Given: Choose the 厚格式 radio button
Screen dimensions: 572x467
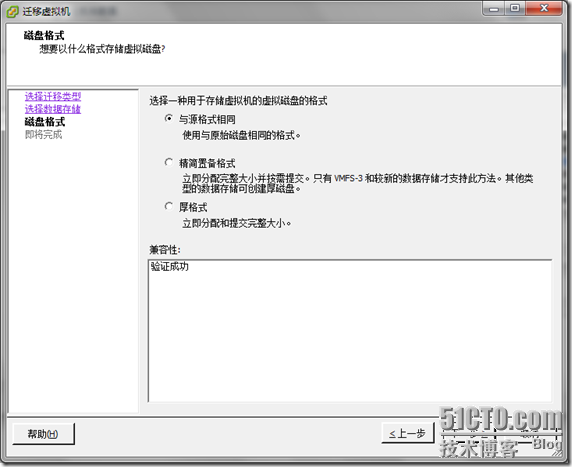Looking at the screenshot, I should pyautogui.click(x=169, y=206).
